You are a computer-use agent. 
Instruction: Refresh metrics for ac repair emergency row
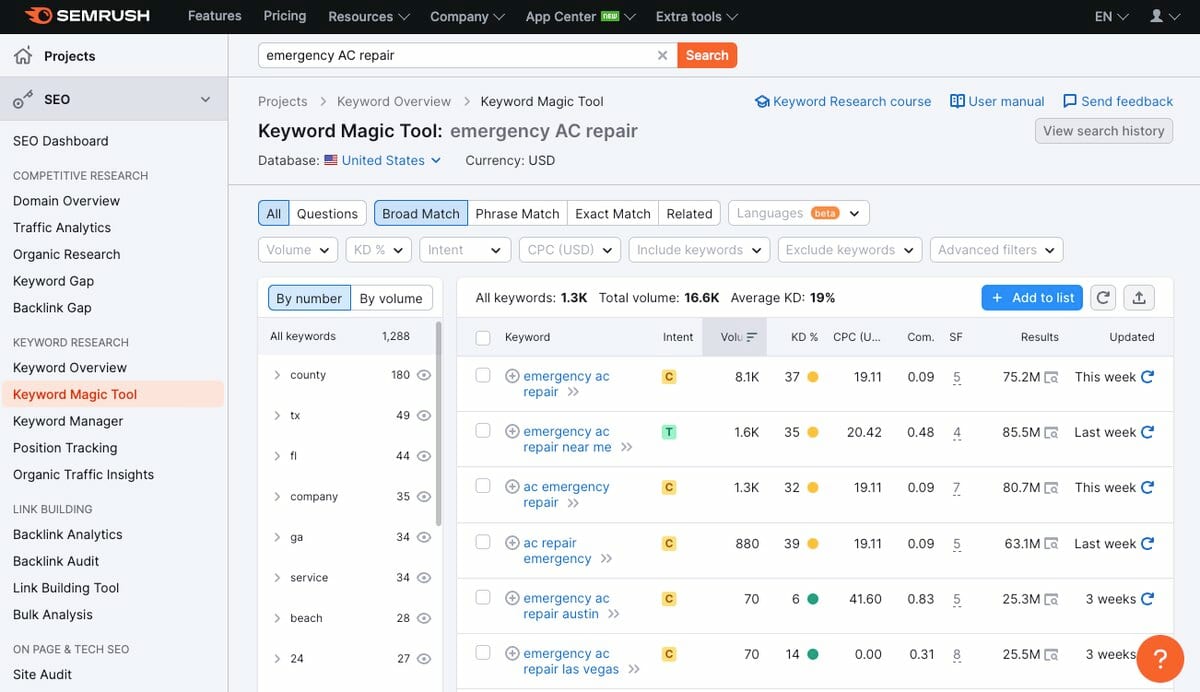[1147, 543]
